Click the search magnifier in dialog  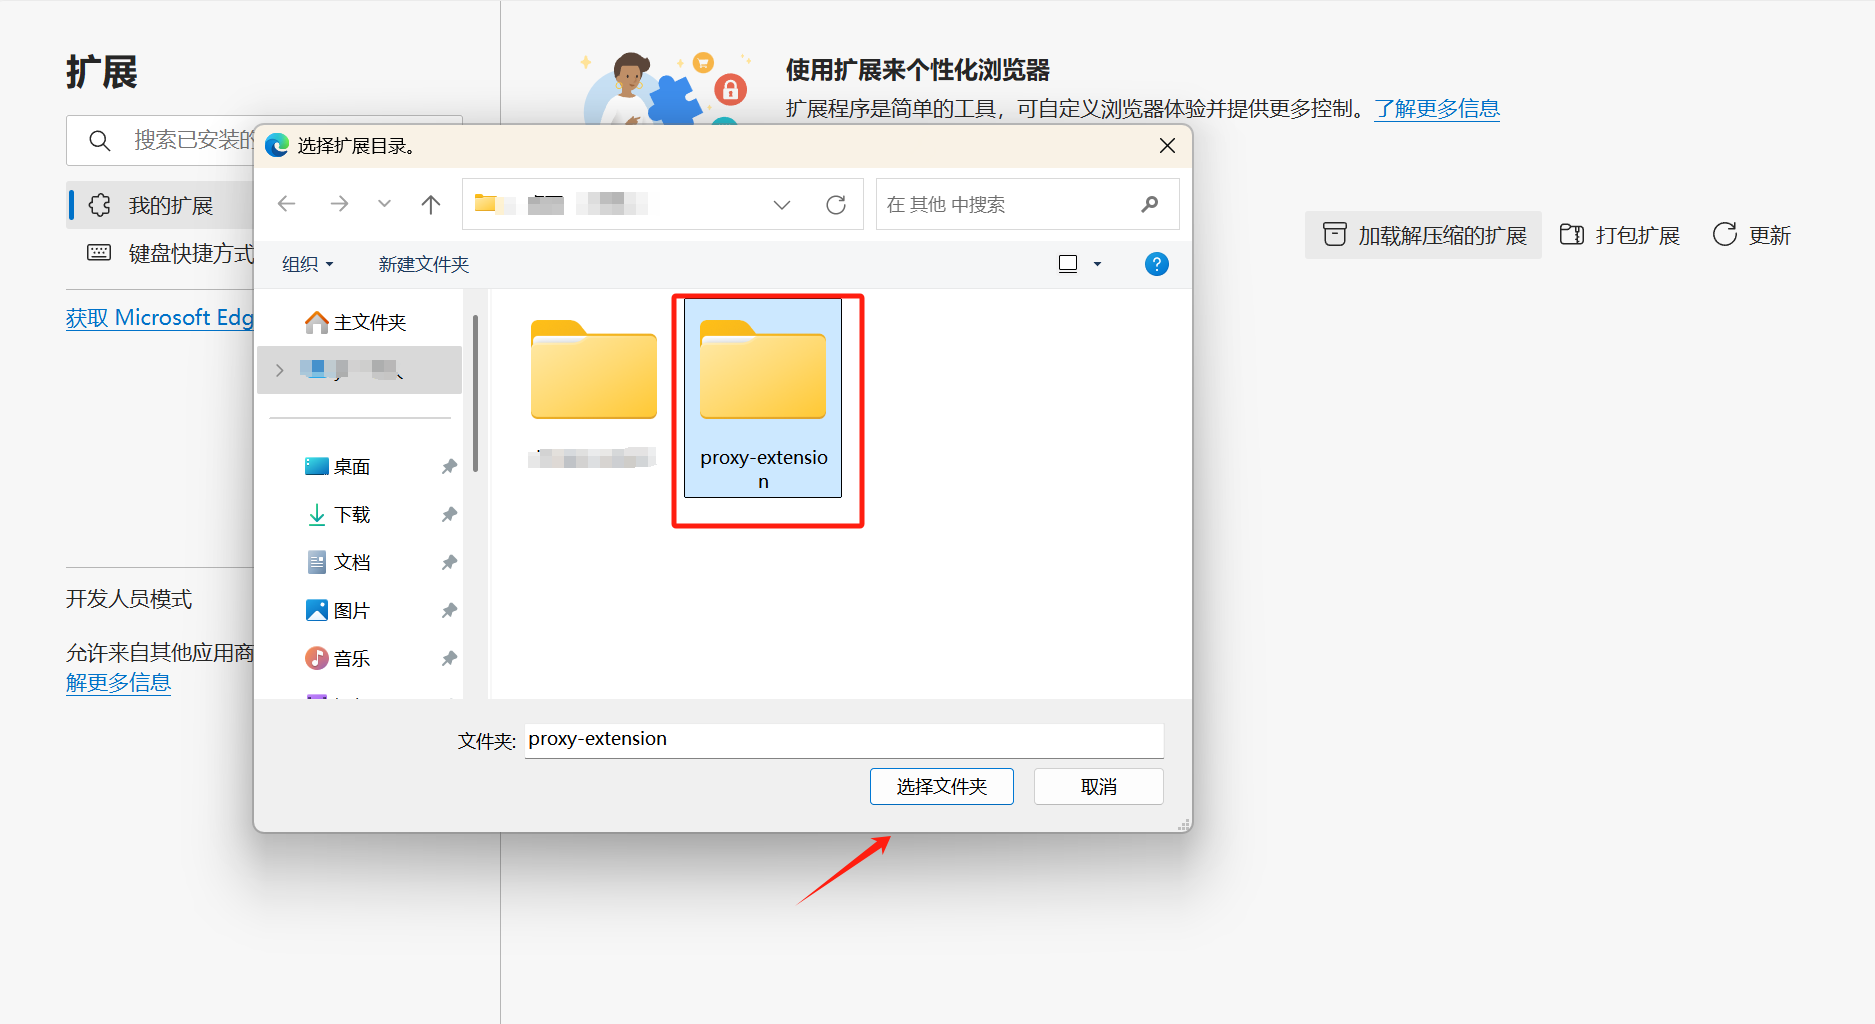pyautogui.click(x=1150, y=204)
